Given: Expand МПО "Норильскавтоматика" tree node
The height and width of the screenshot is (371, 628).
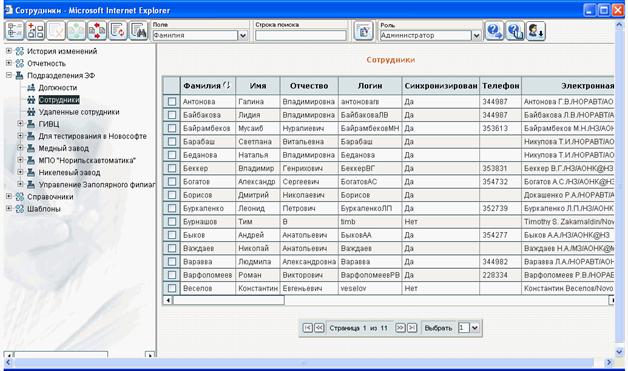Looking at the screenshot, I should [x=20, y=160].
